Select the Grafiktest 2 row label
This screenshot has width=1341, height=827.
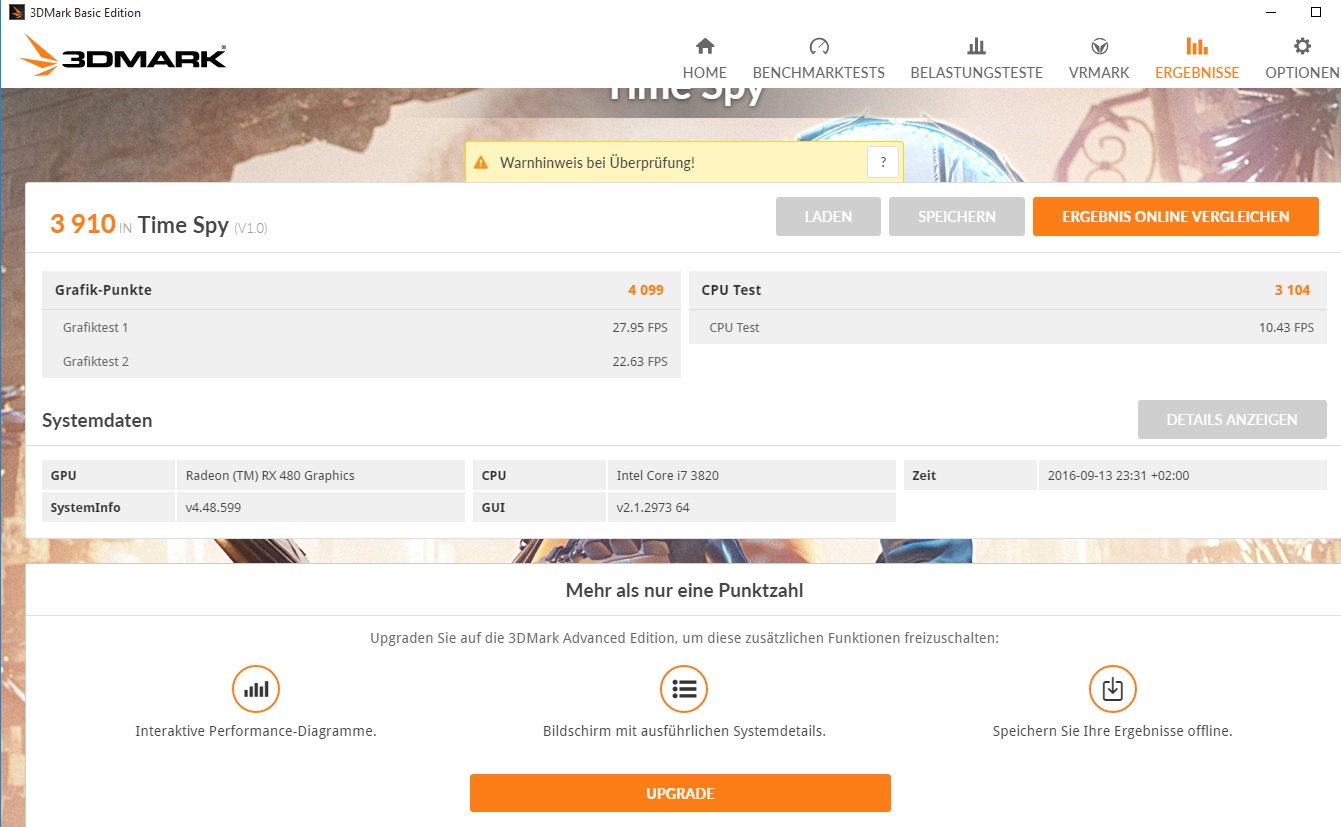pyautogui.click(x=96, y=361)
